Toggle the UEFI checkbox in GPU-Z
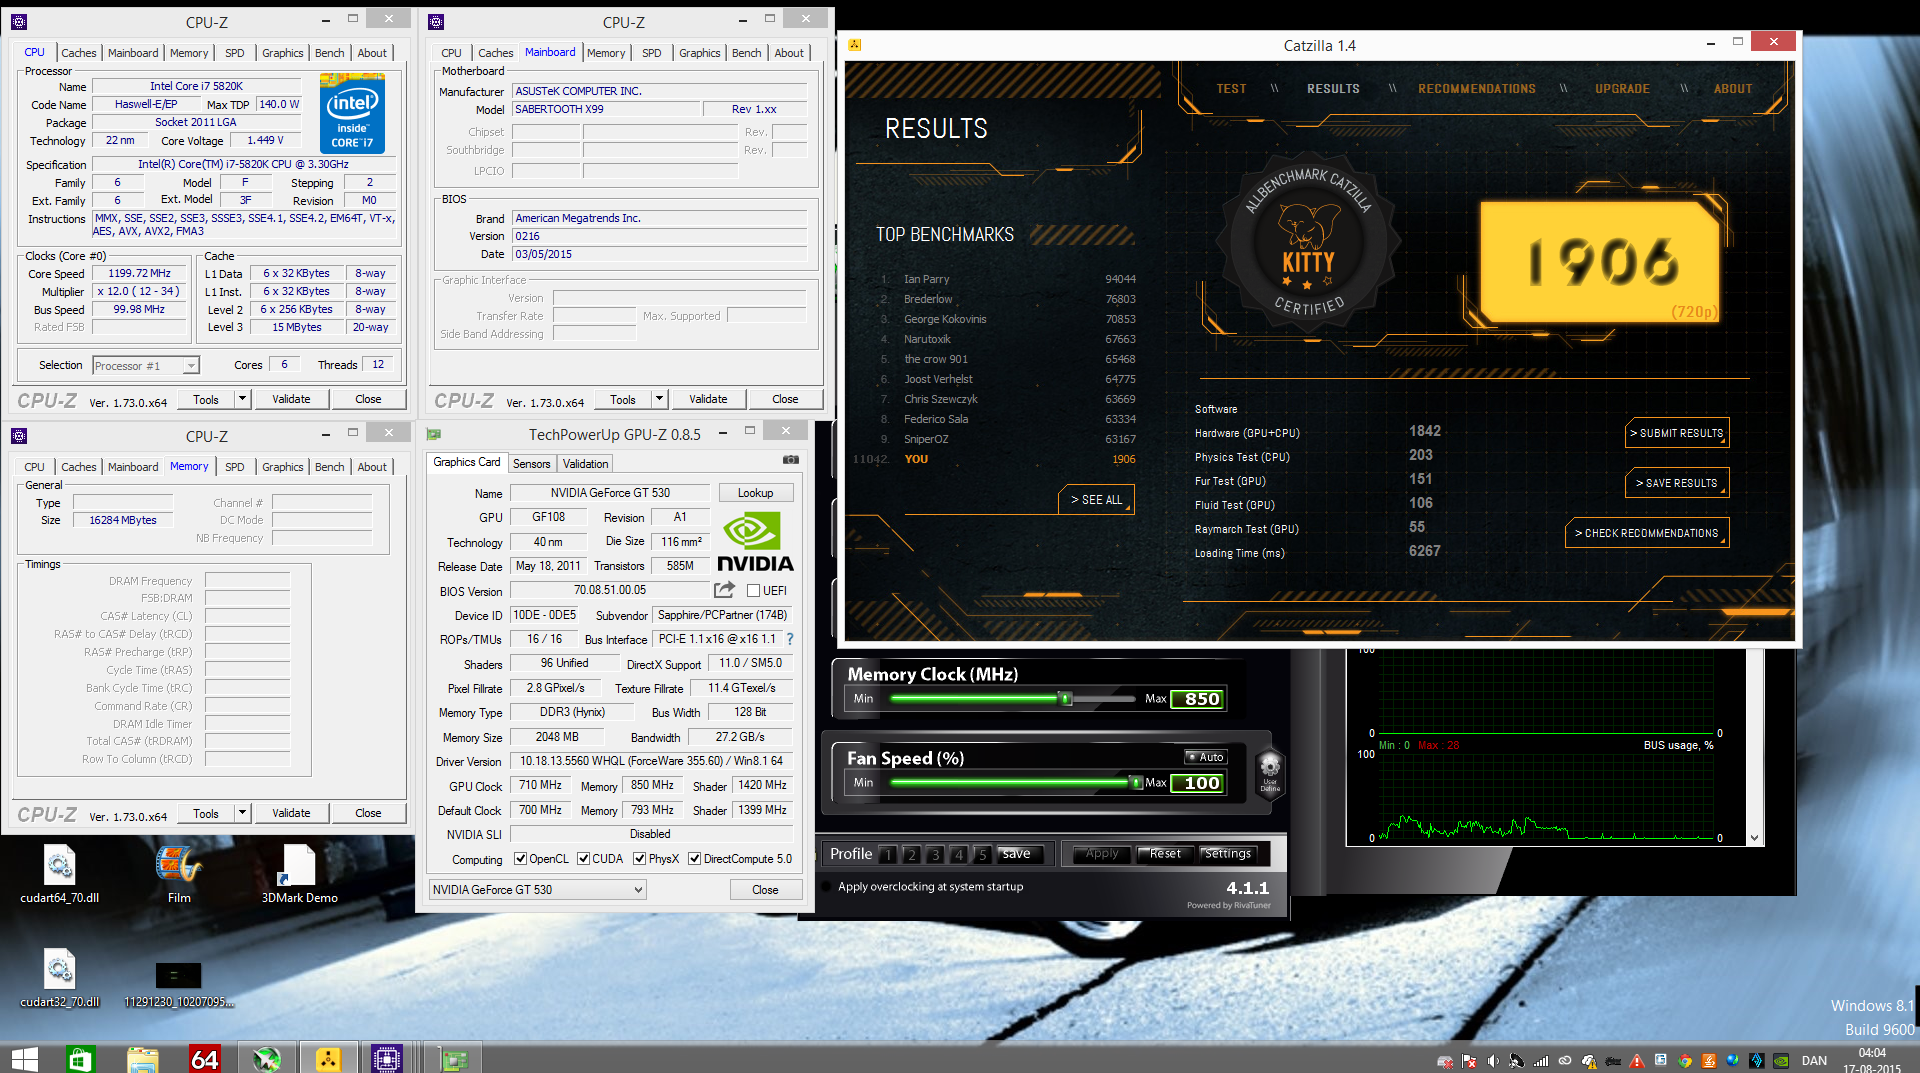 tap(754, 591)
